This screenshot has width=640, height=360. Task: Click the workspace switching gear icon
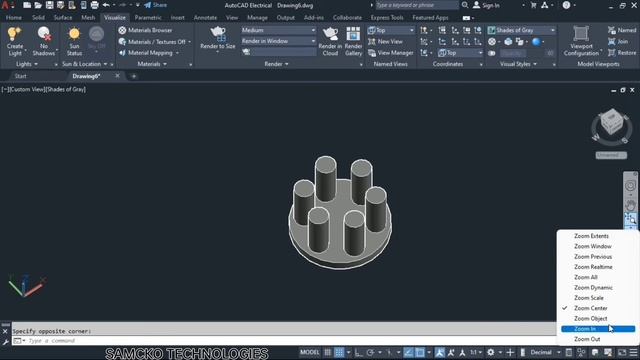point(491,352)
